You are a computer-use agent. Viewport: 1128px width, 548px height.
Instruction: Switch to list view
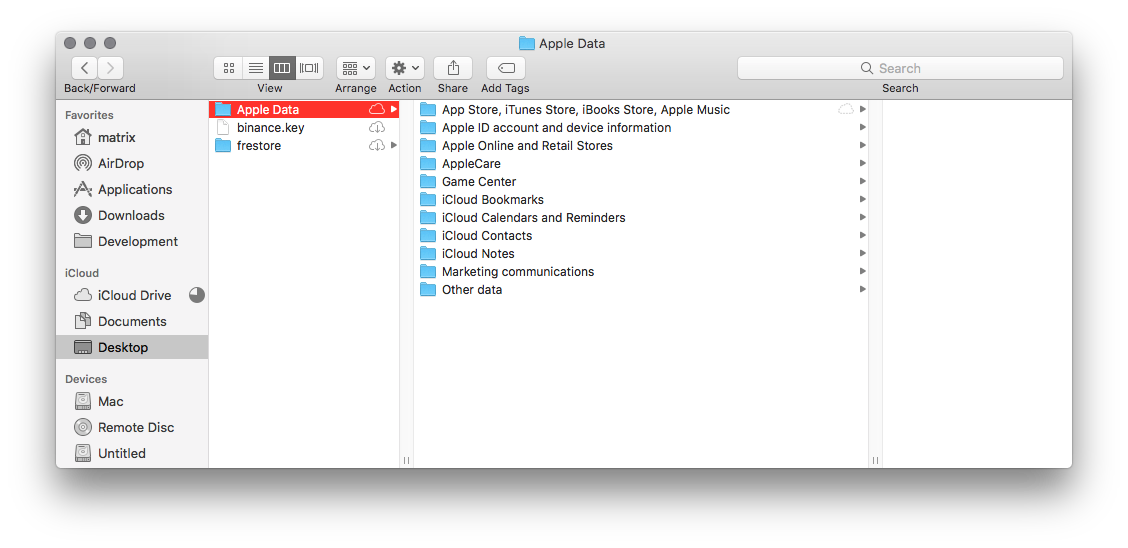tap(255, 68)
